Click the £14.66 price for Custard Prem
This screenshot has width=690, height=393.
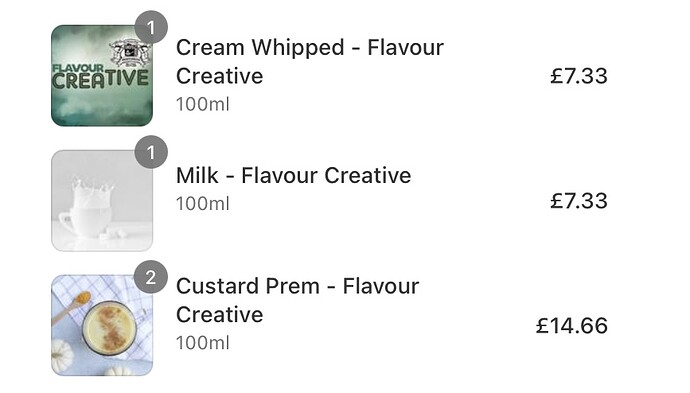(x=572, y=326)
